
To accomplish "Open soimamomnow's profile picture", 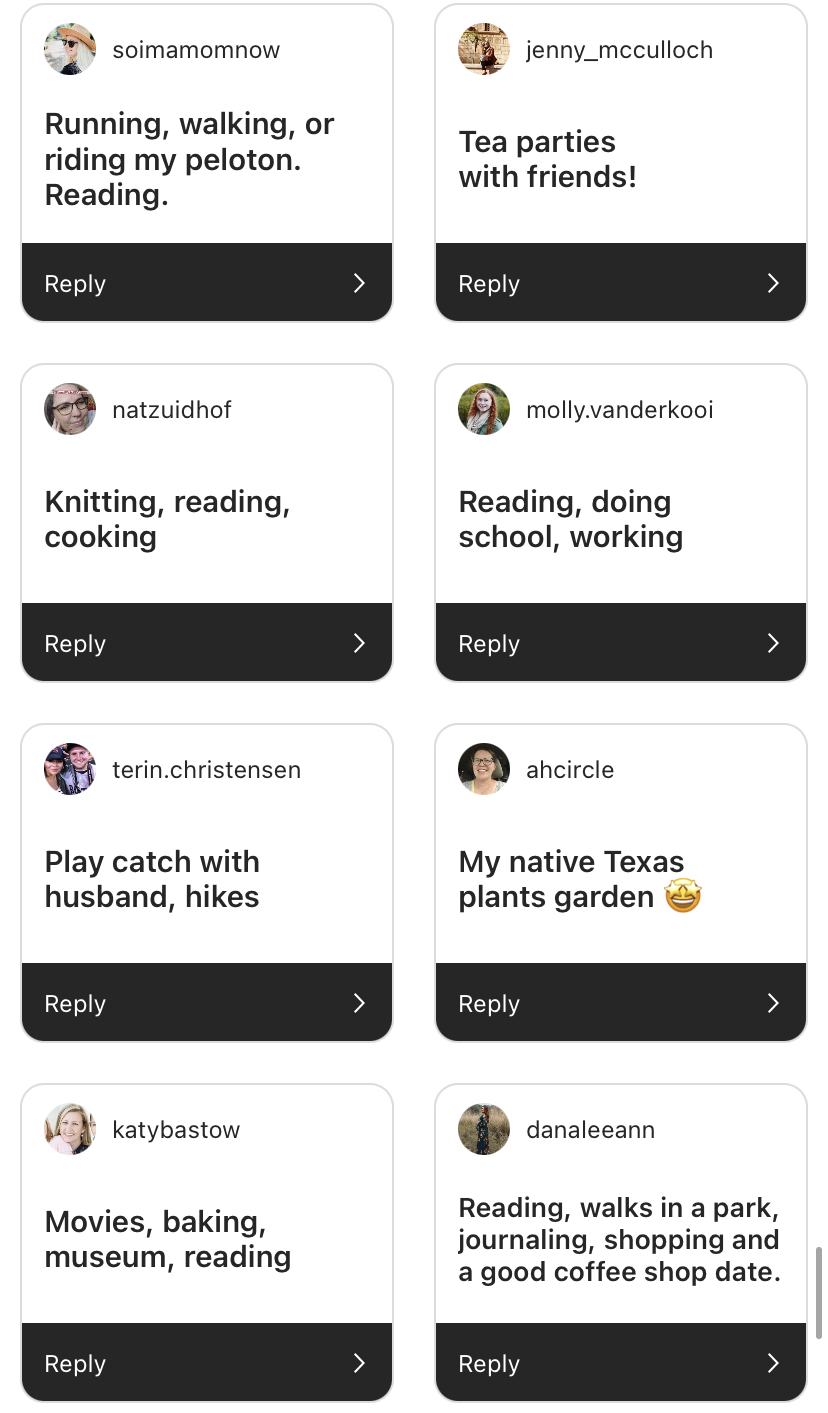I will point(70,49).
